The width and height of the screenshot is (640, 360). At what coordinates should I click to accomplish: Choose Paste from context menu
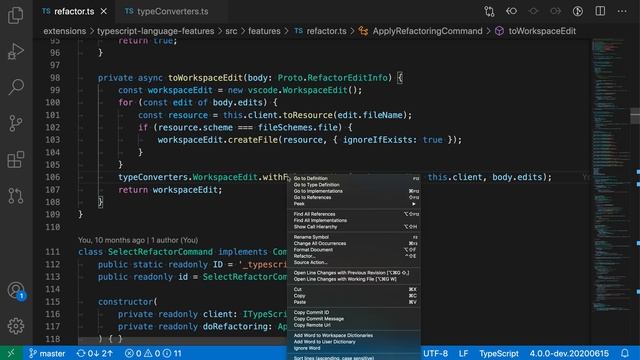click(x=354, y=302)
